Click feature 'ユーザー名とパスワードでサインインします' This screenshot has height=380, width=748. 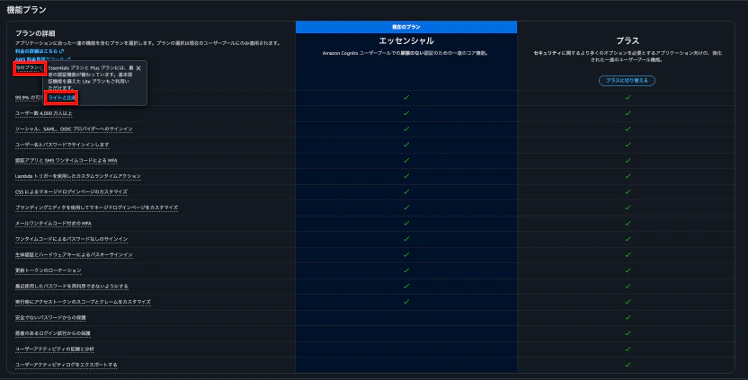[62, 145]
